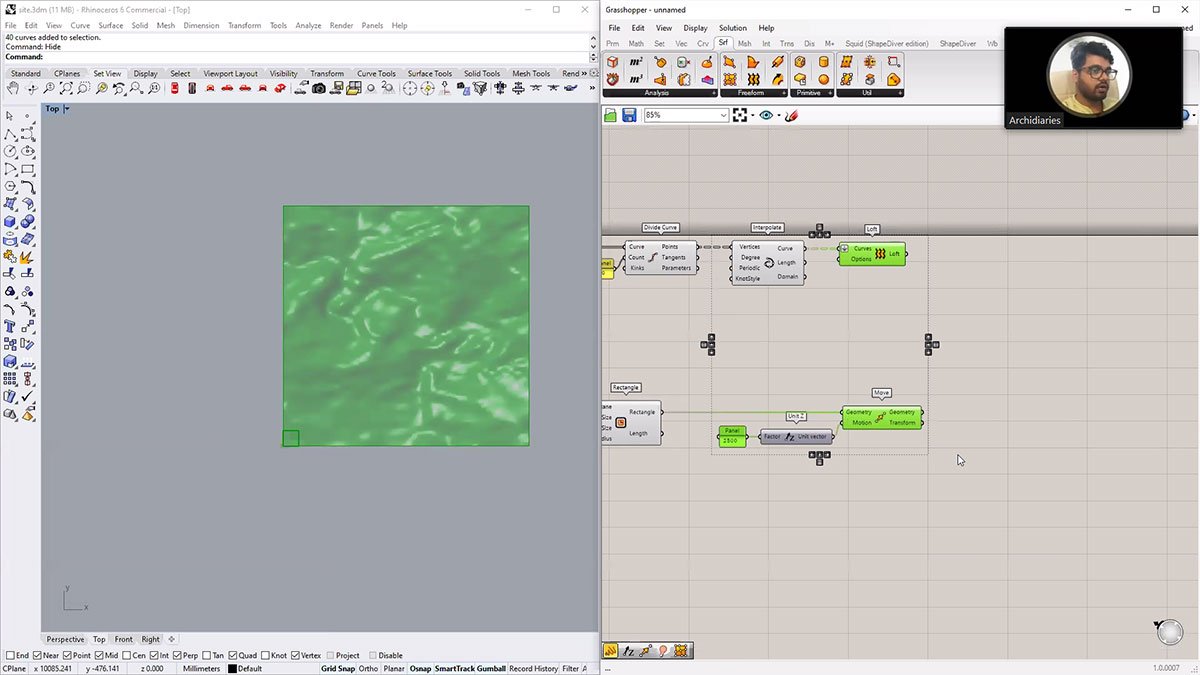Click the black Default layer color swatch
The height and width of the screenshot is (675, 1200).
point(233,669)
